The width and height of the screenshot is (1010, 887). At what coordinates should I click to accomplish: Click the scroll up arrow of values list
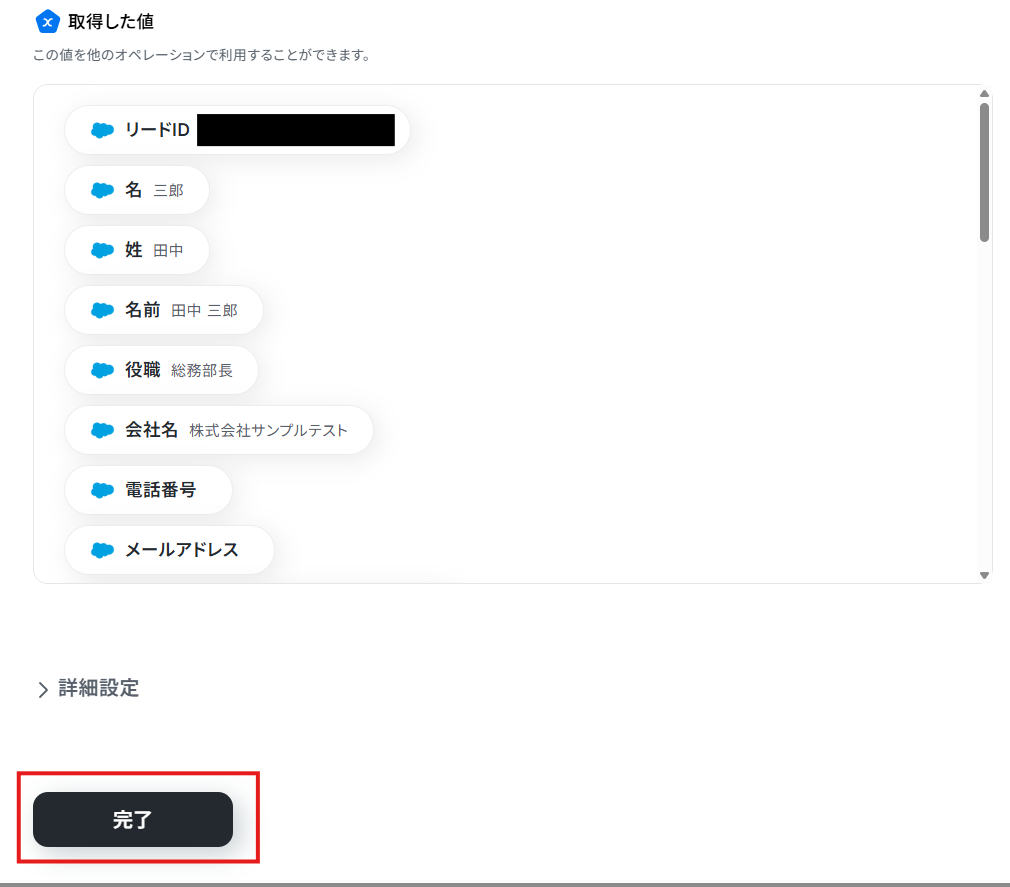pyautogui.click(x=984, y=94)
